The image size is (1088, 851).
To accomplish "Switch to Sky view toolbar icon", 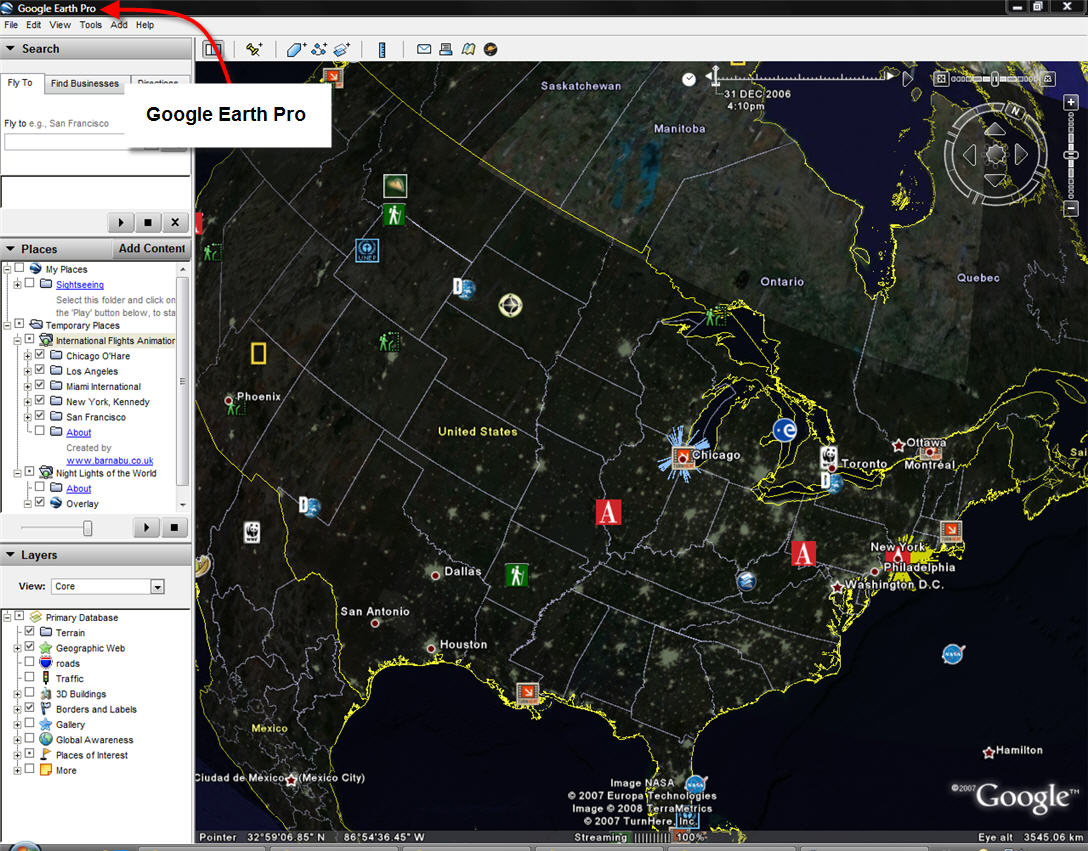I will click(x=491, y=49).
